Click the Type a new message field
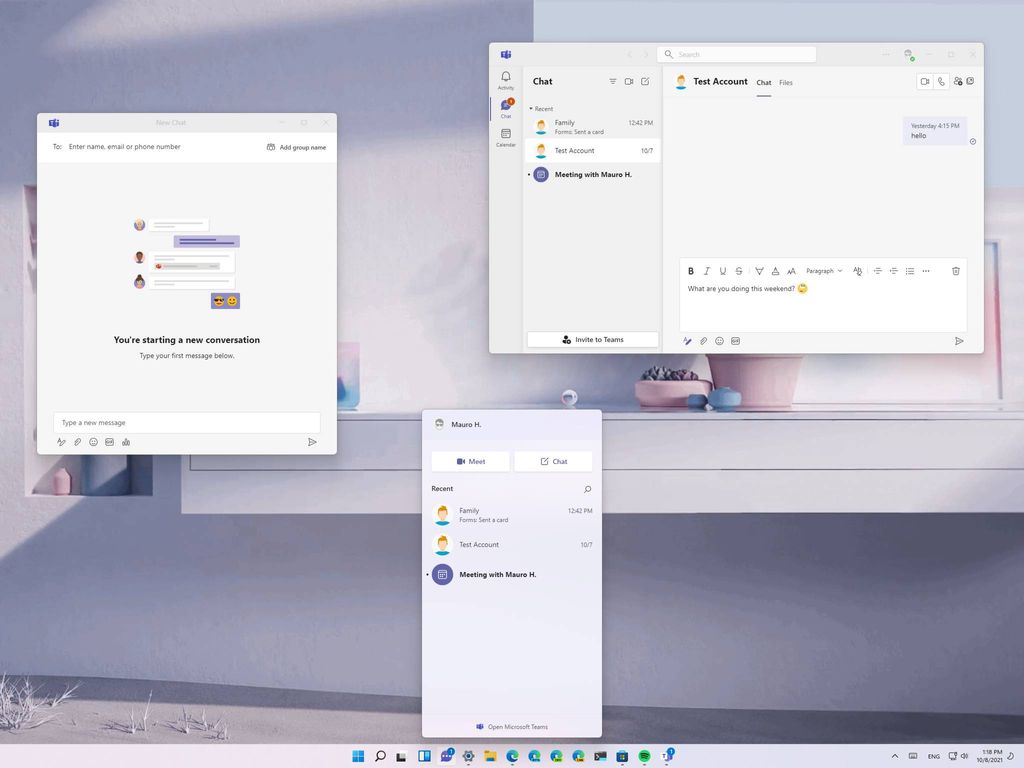Viewport: 1024px width, 768px height. [x=186, y=422]
